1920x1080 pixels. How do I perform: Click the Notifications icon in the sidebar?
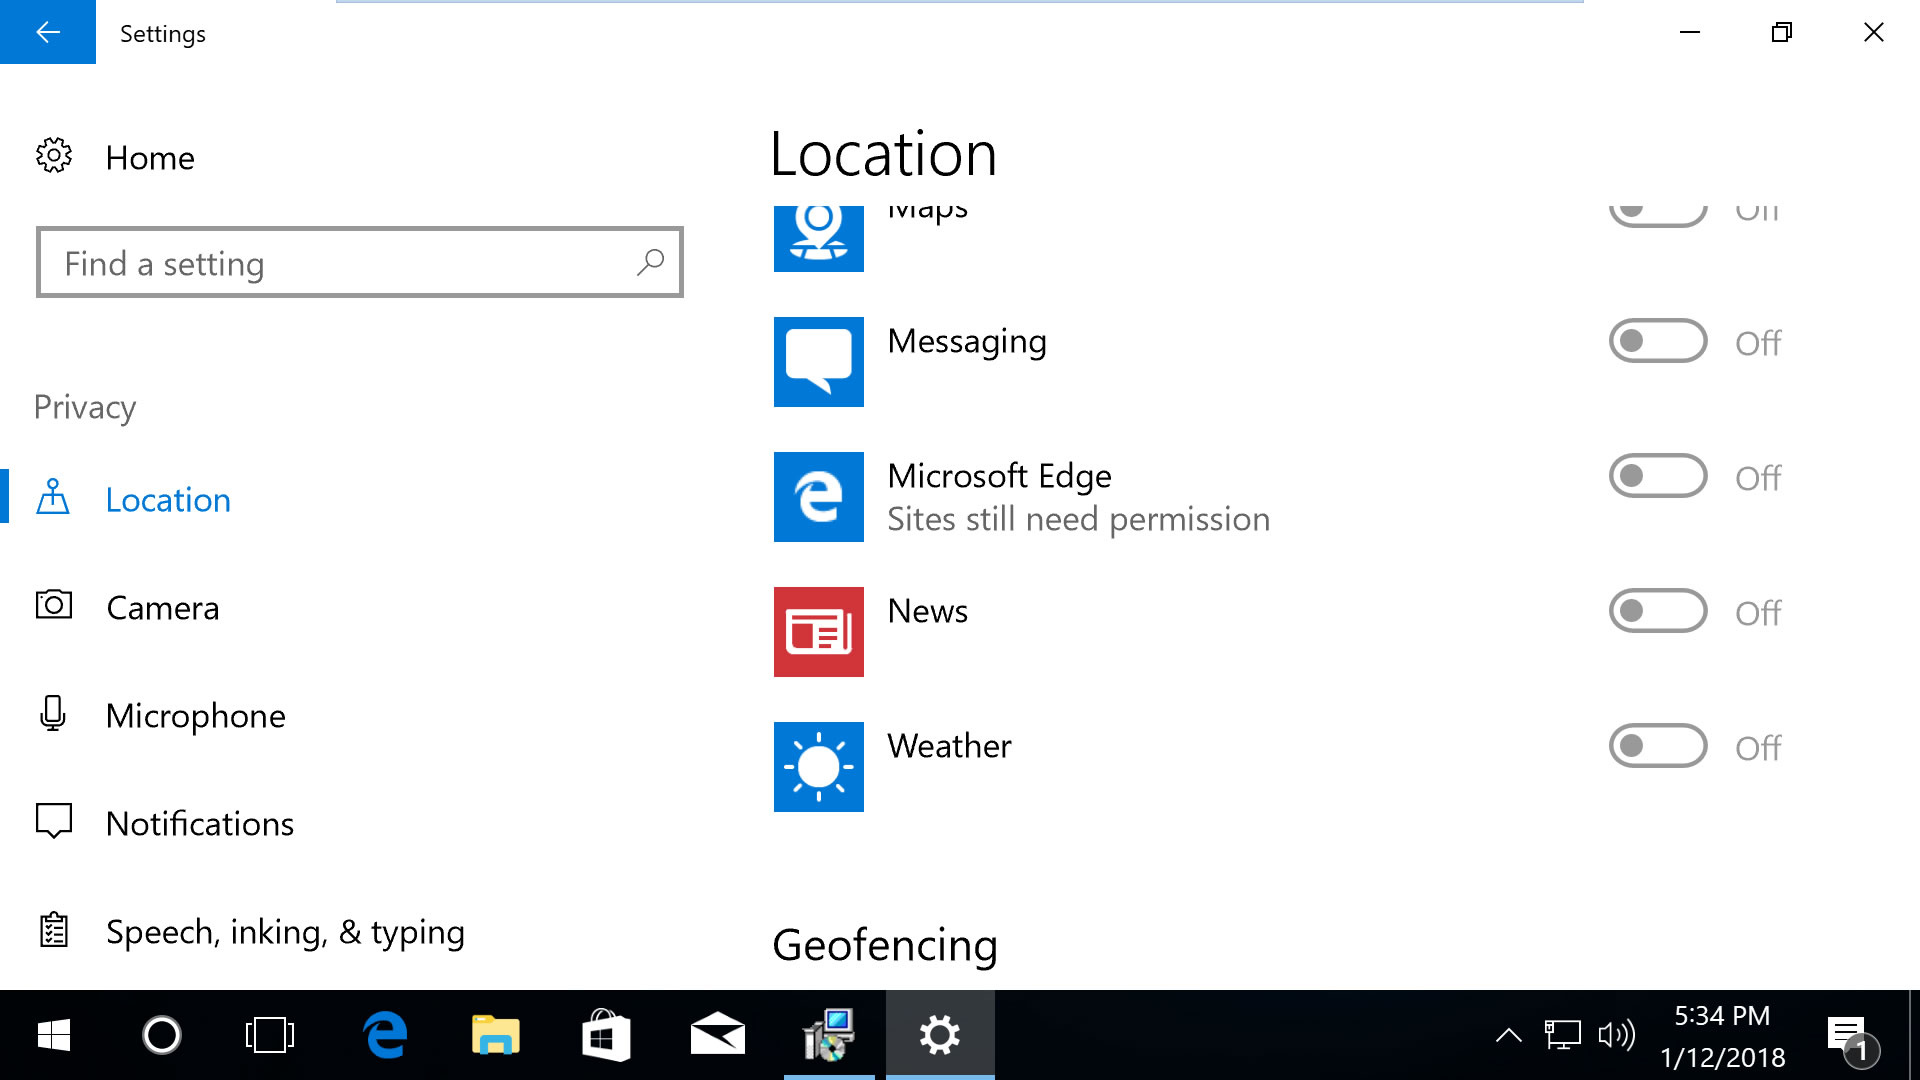[x=54, y=821]
